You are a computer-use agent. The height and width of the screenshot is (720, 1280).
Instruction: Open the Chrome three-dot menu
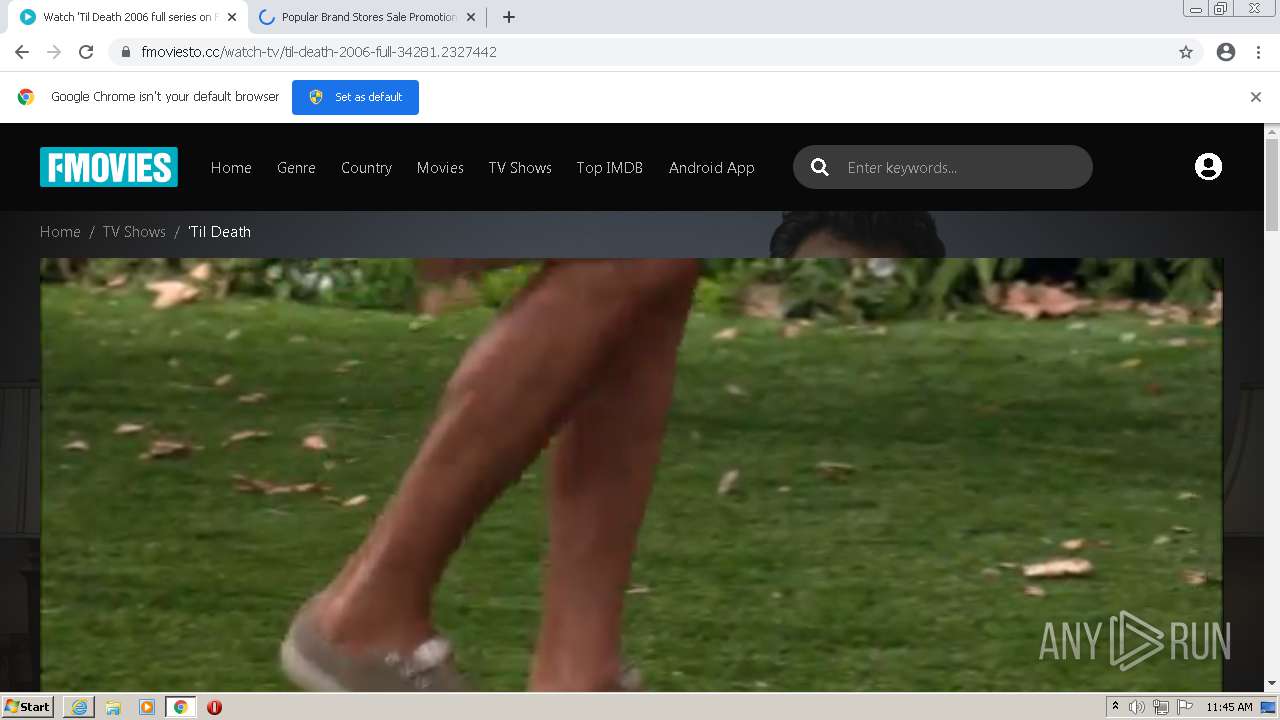pyautogui.click(x=1258, y=52)
